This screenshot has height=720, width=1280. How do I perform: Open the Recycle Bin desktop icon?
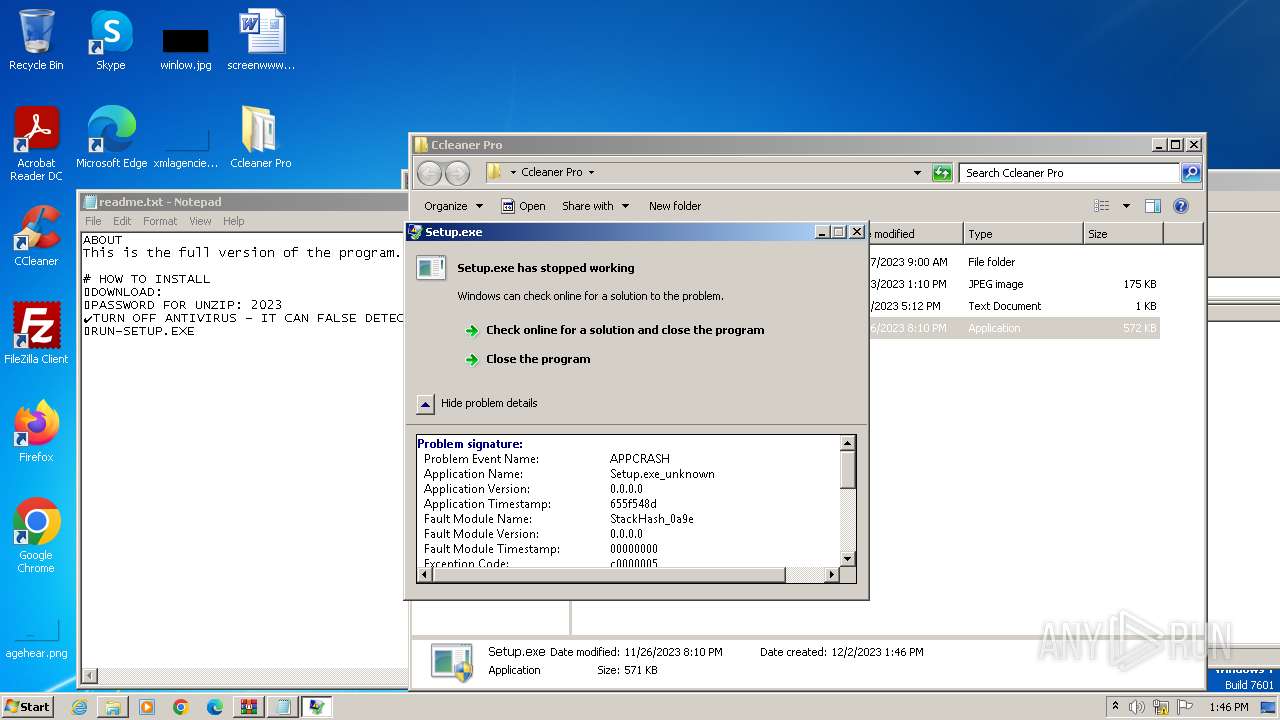(36, 40)
